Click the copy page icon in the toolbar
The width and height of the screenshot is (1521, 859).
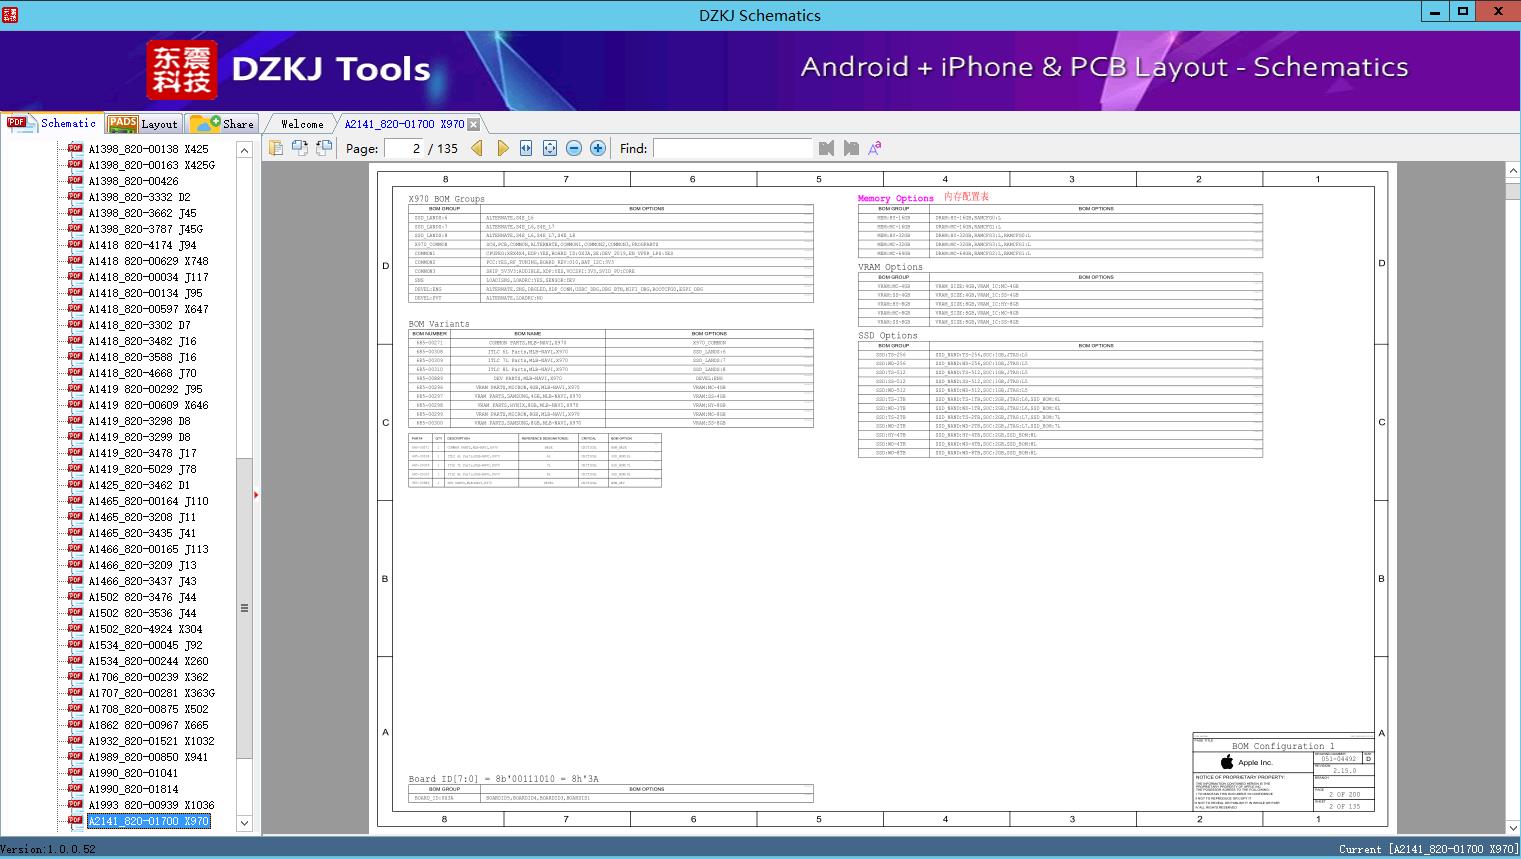point(276,148)
